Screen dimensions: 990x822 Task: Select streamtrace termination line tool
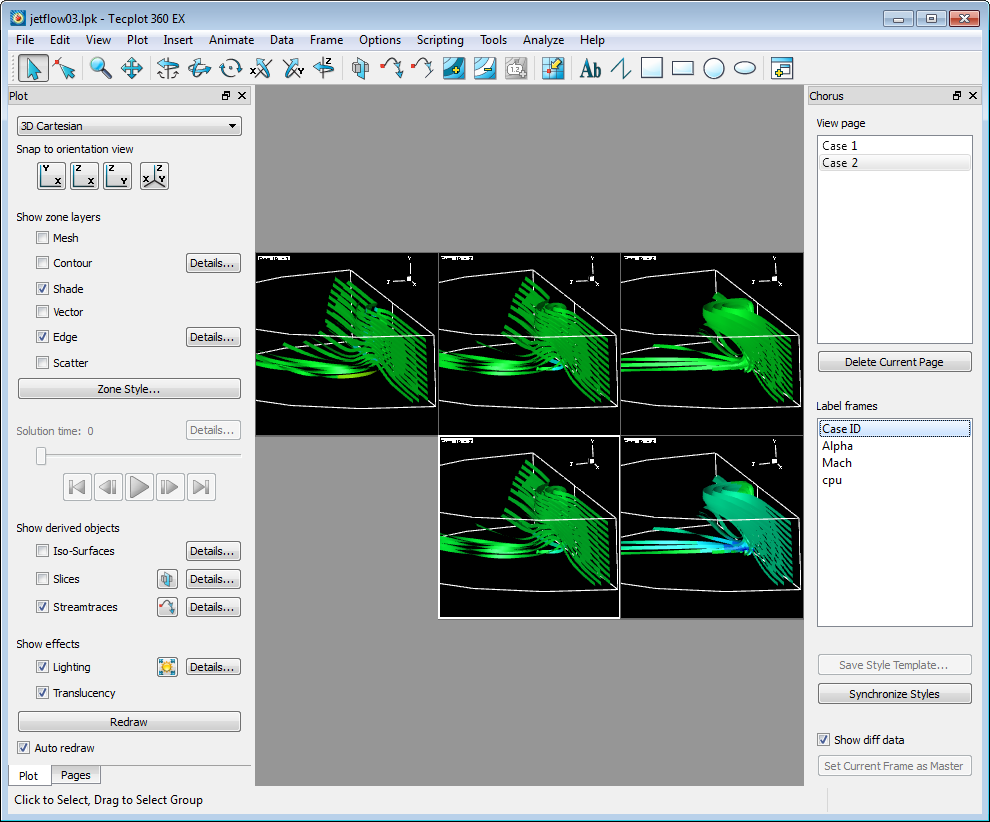click(x=422, y=68)
